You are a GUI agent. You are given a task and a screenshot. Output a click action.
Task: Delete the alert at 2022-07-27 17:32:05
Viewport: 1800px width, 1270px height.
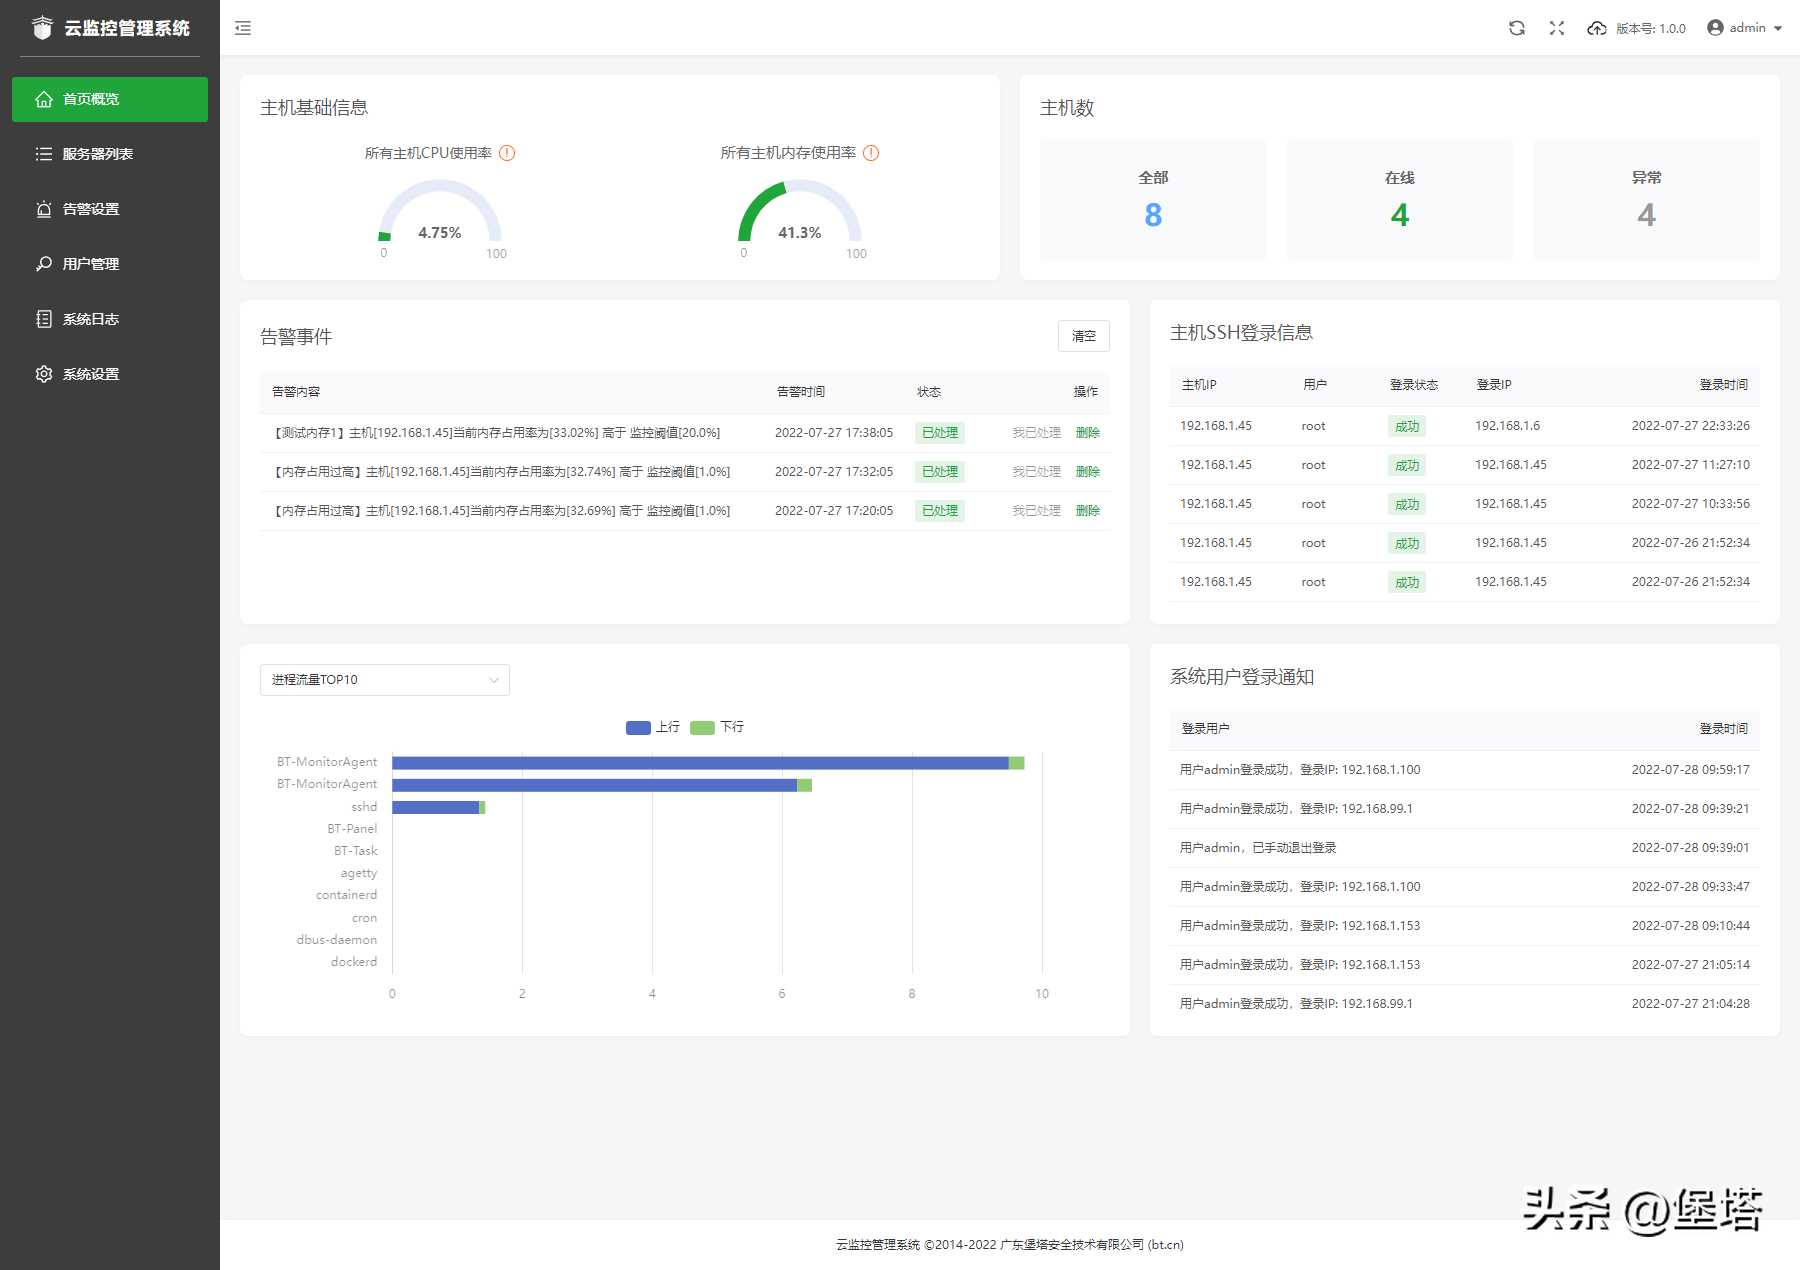(1088, 472)
